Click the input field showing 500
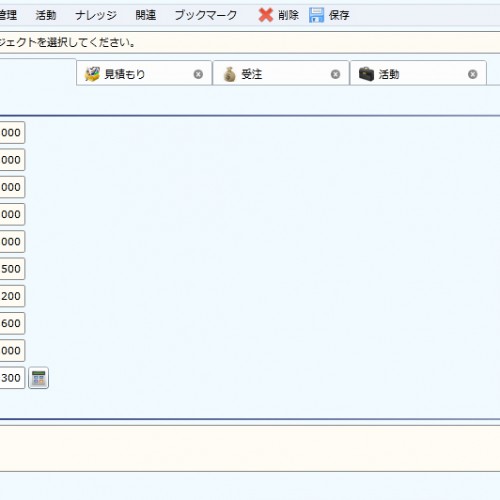Screen dimensions: 500x500 [12, 269]
